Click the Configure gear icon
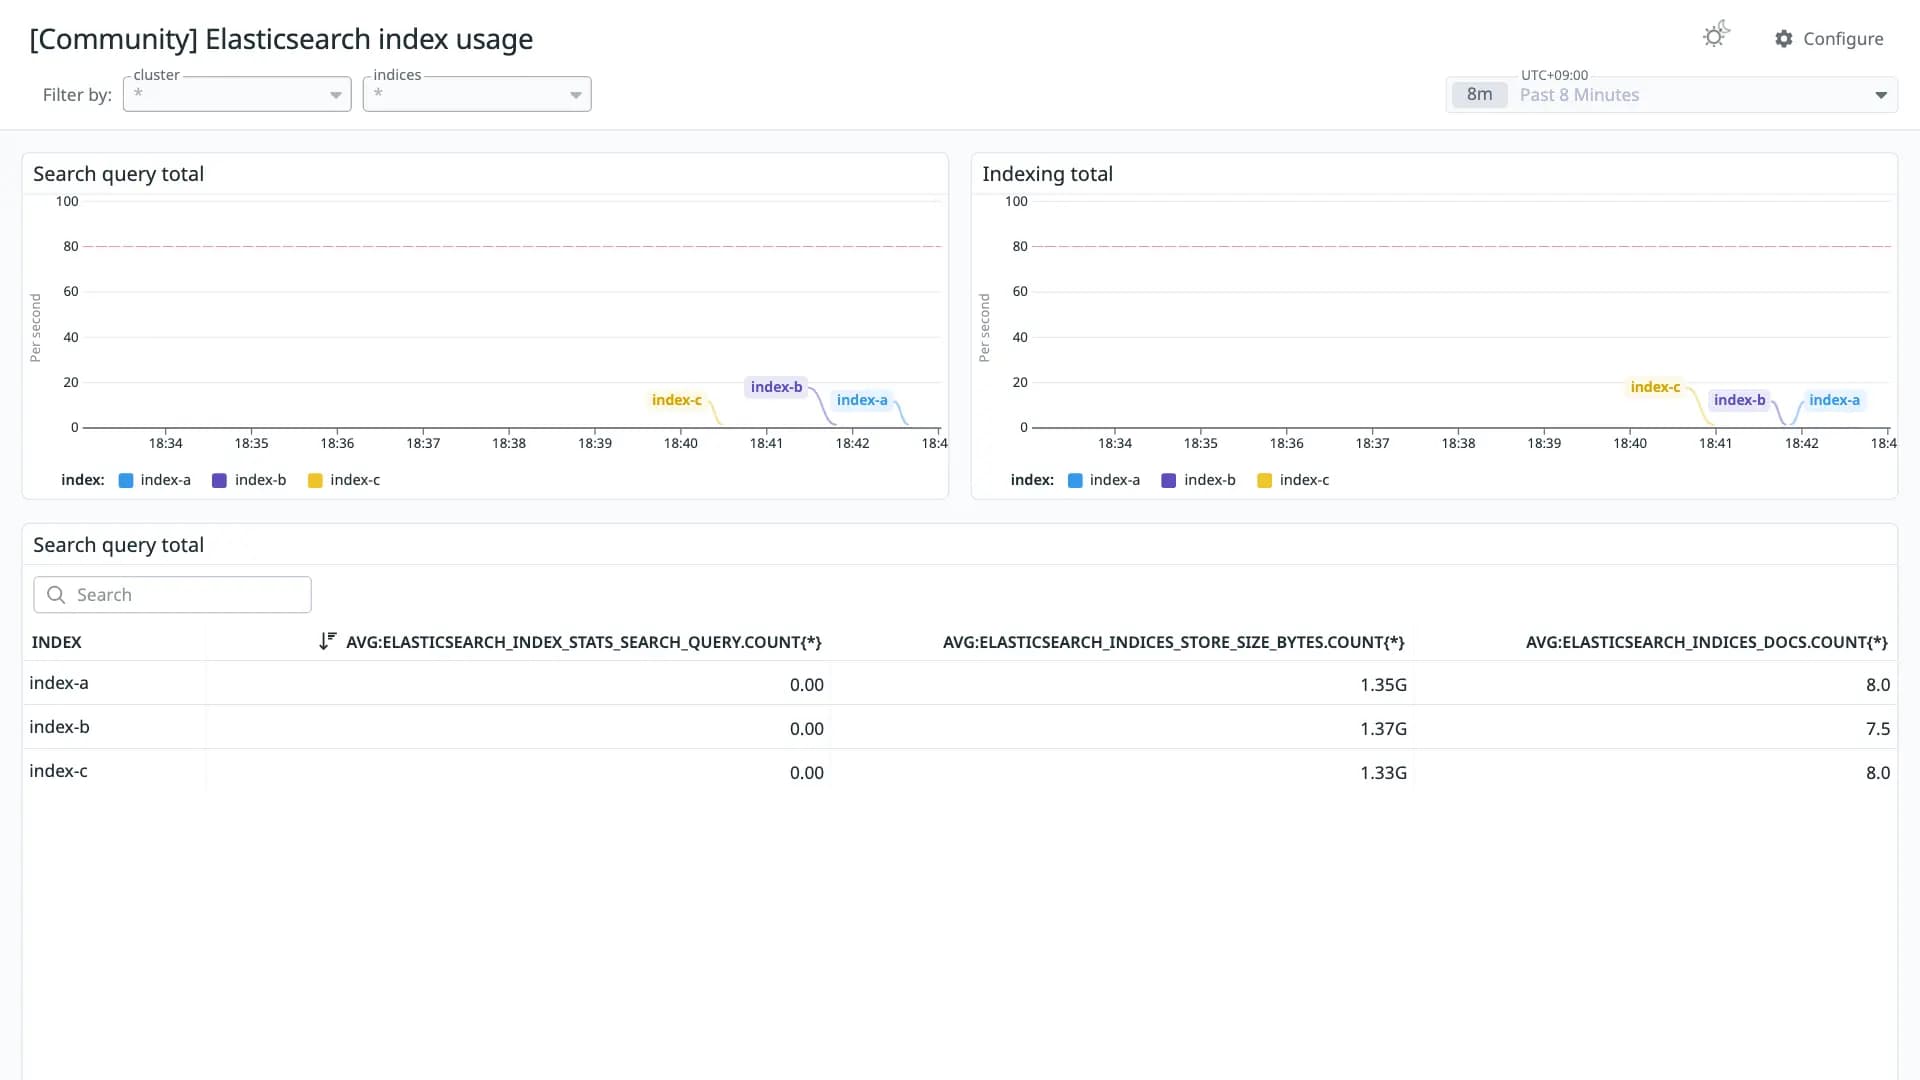This screenshot has width=1920, height=1080. (x=1784, y=38)
